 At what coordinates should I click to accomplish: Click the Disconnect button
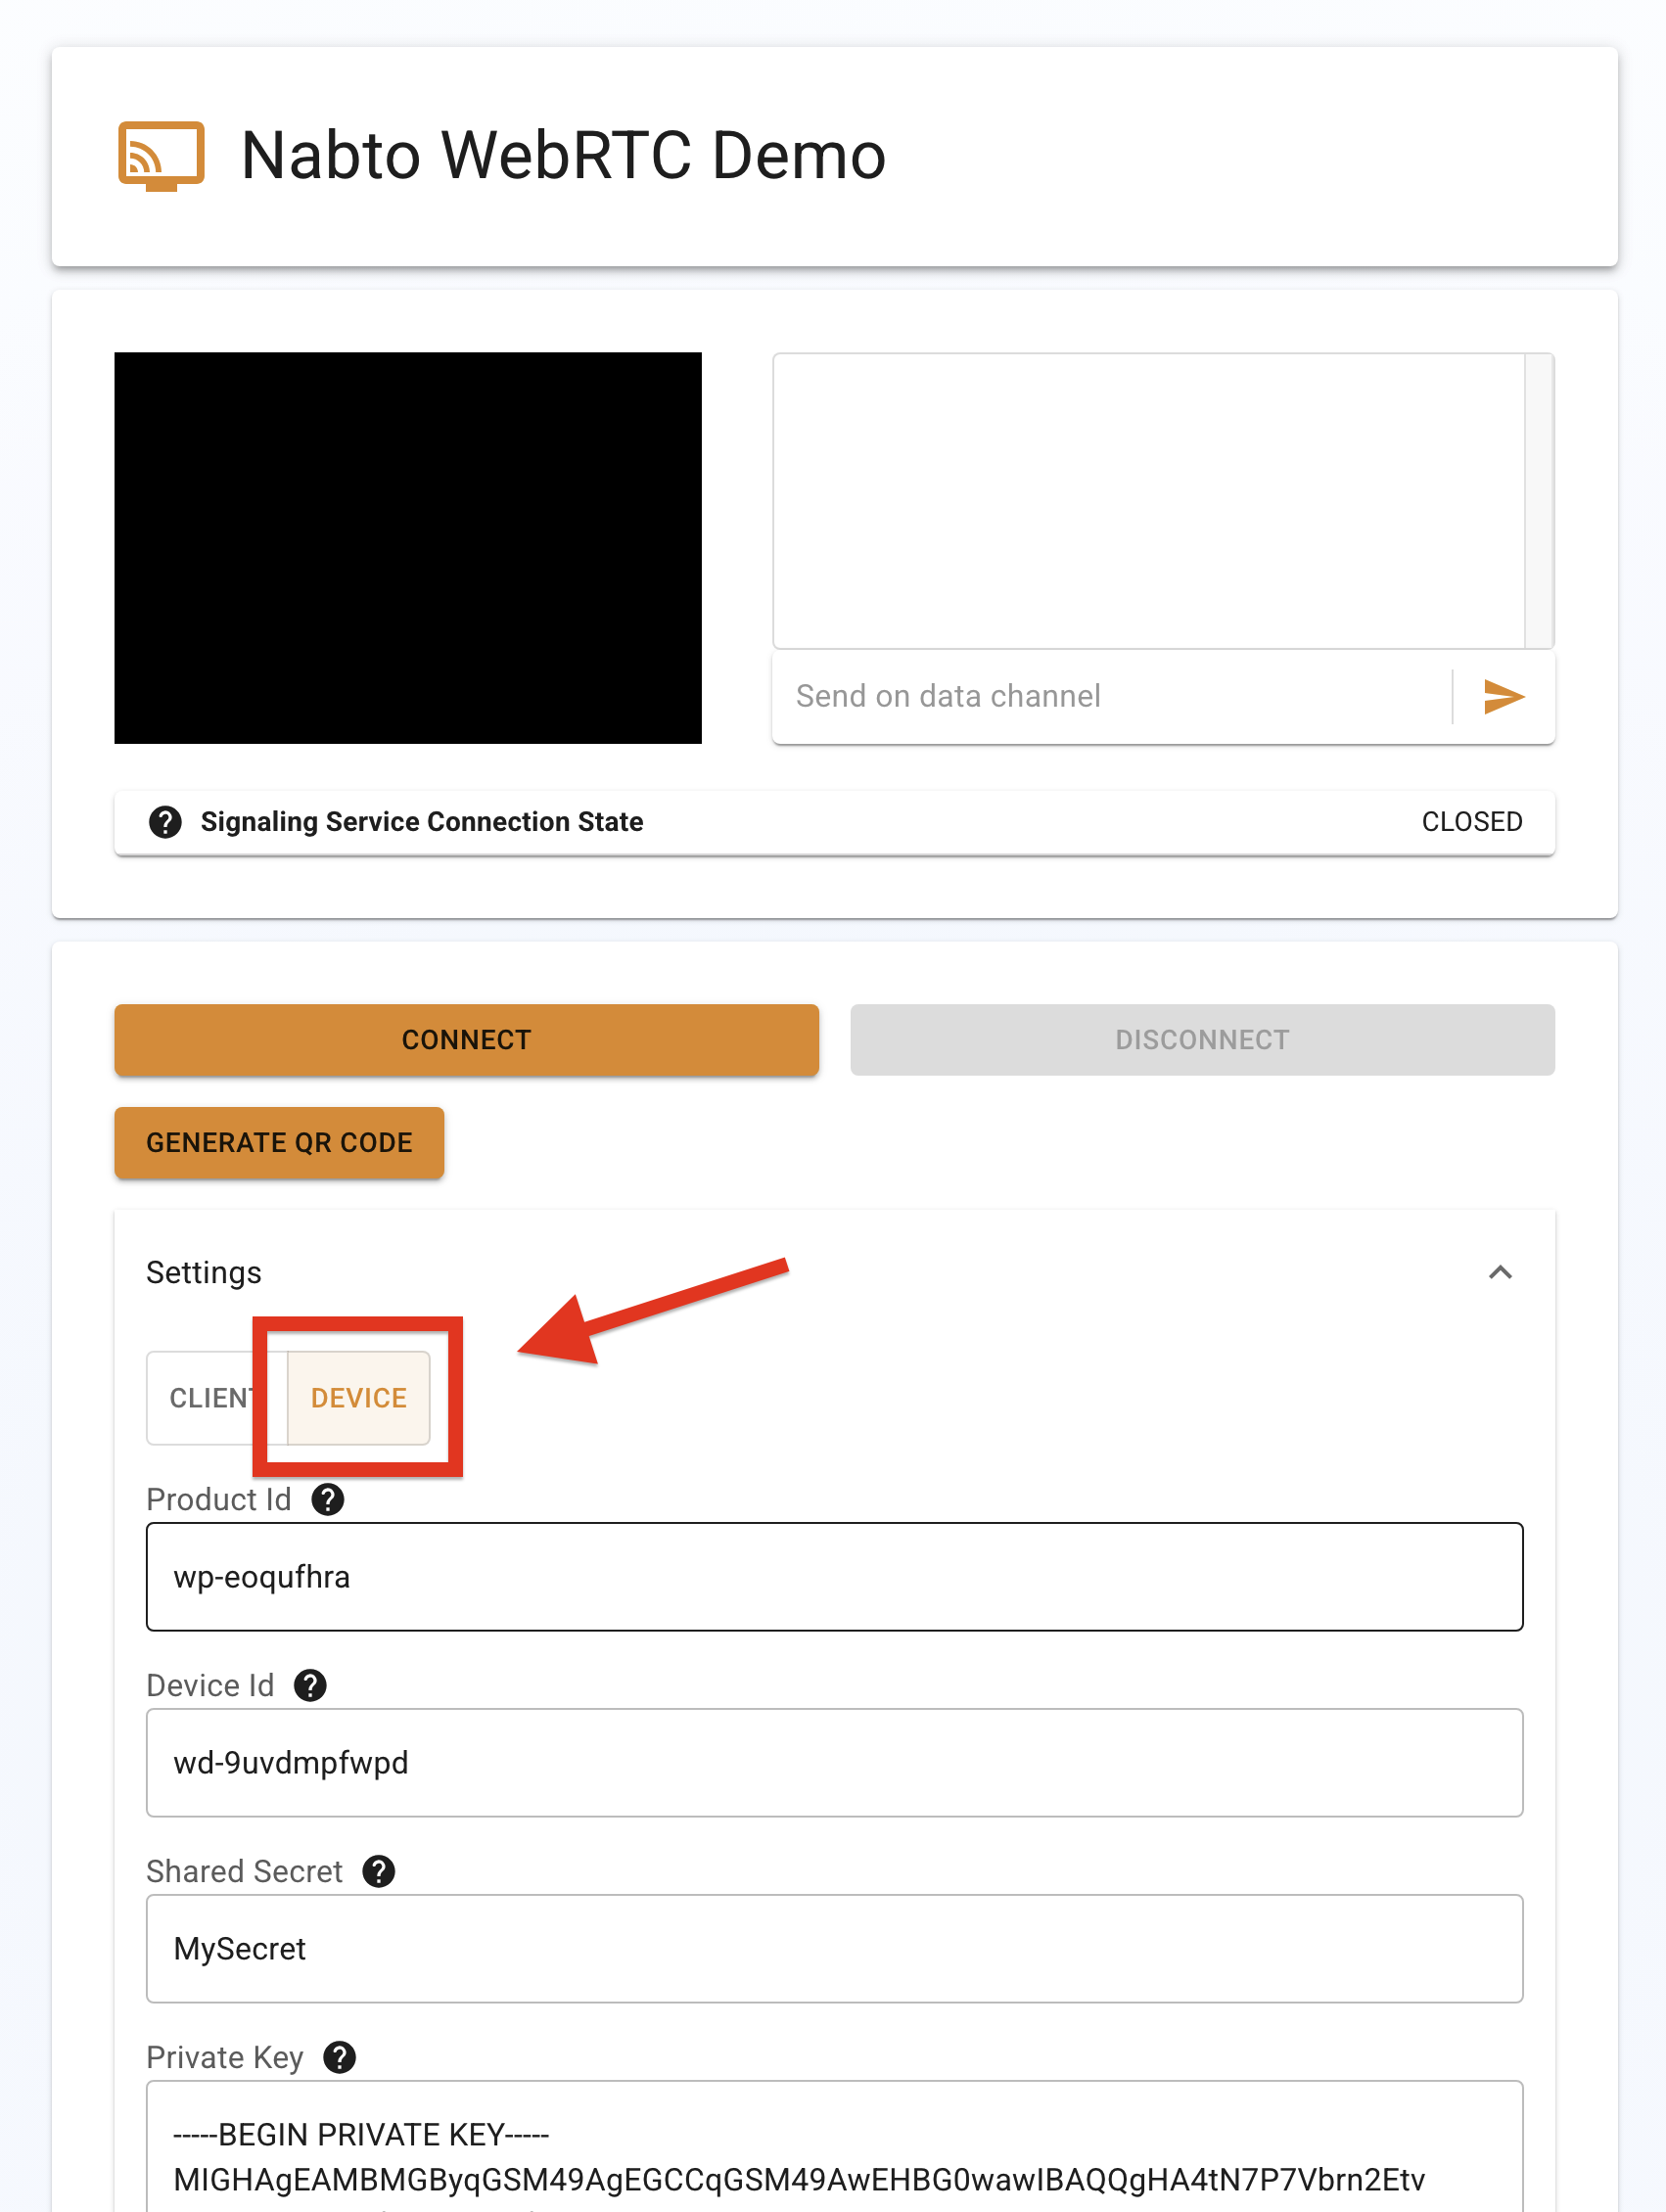click(x=1202, y=1040)
